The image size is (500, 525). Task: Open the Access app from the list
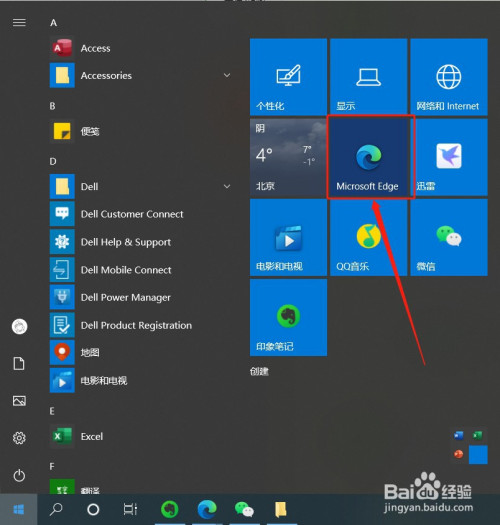(141, 49)
